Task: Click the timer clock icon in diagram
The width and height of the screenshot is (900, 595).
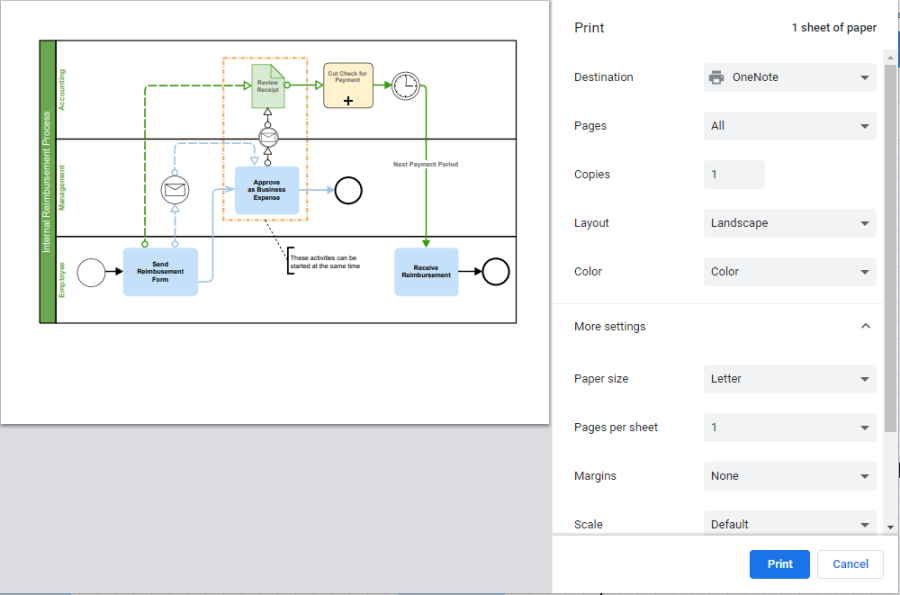Action: 405,86
